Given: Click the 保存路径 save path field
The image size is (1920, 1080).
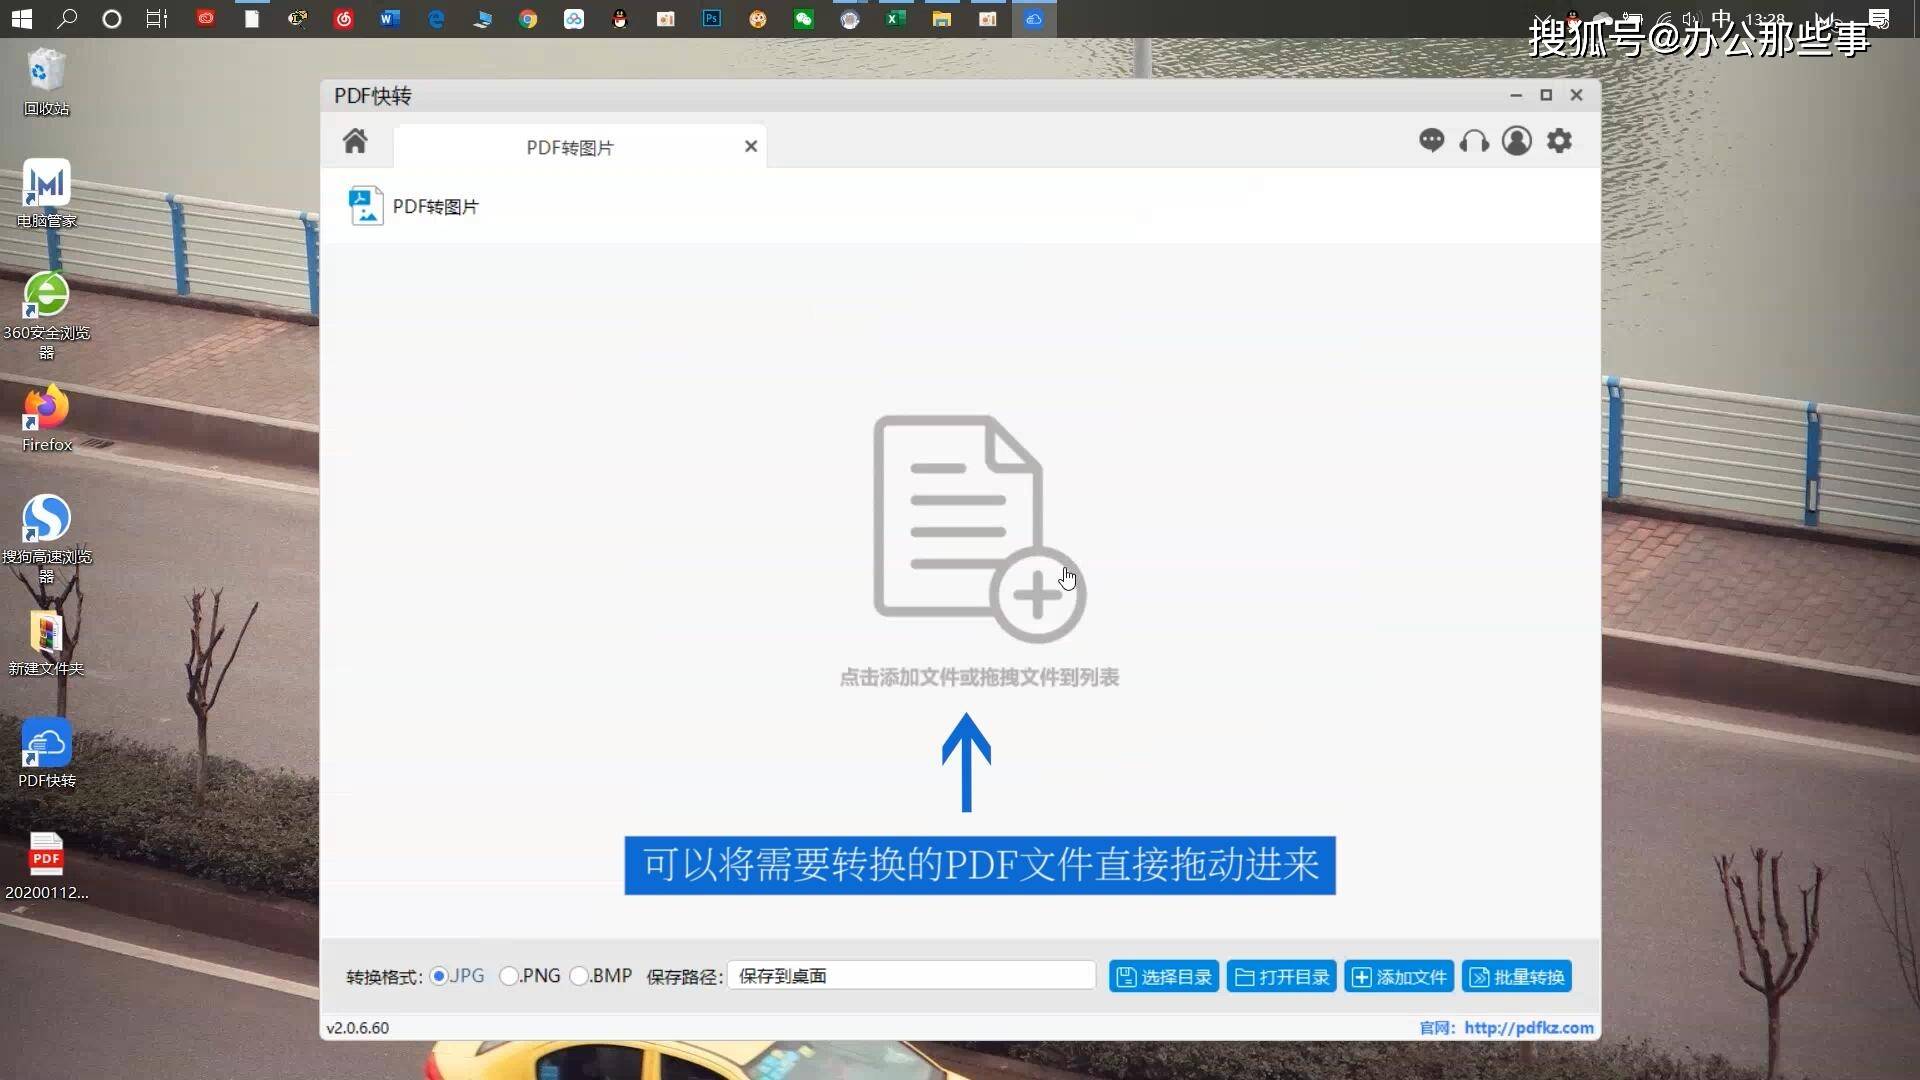Looking at the screenshot, I should (911, 976).
